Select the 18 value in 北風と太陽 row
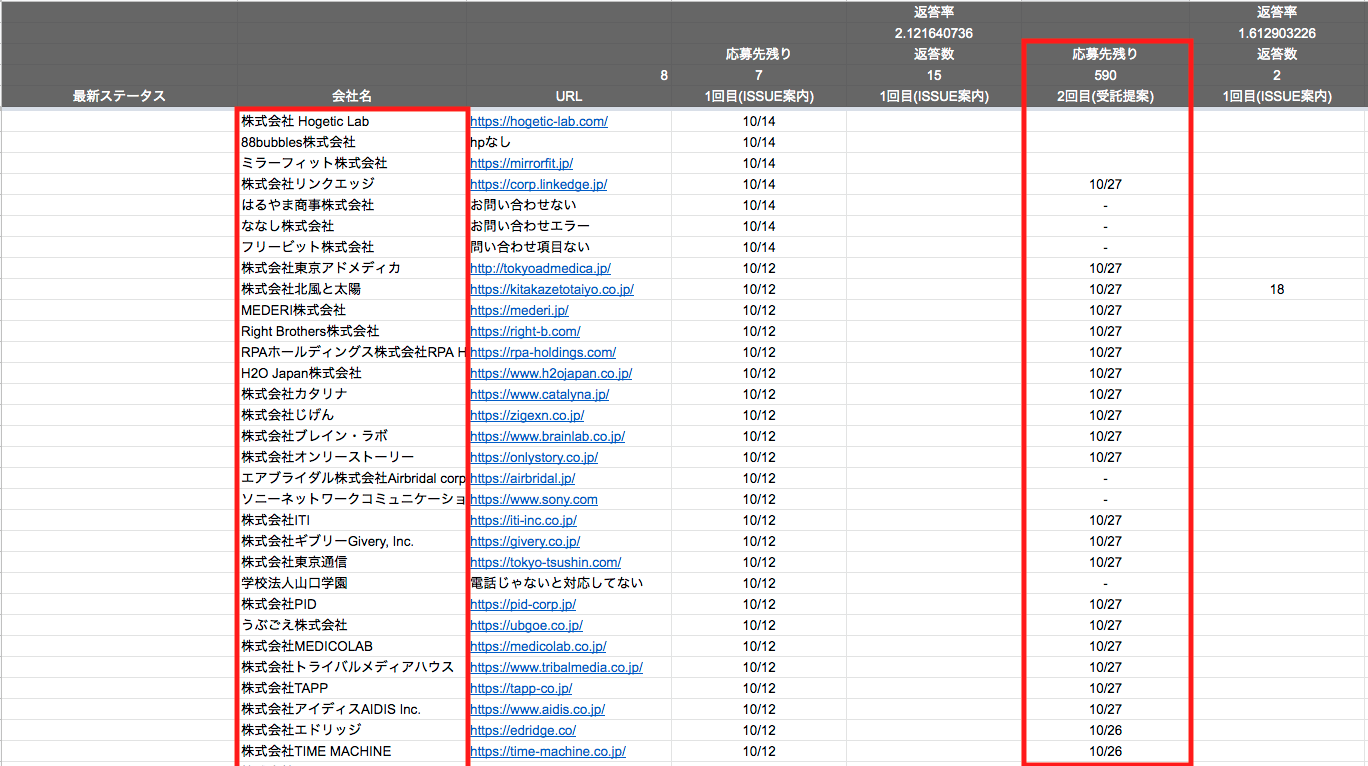 (x=1277, y=289)
